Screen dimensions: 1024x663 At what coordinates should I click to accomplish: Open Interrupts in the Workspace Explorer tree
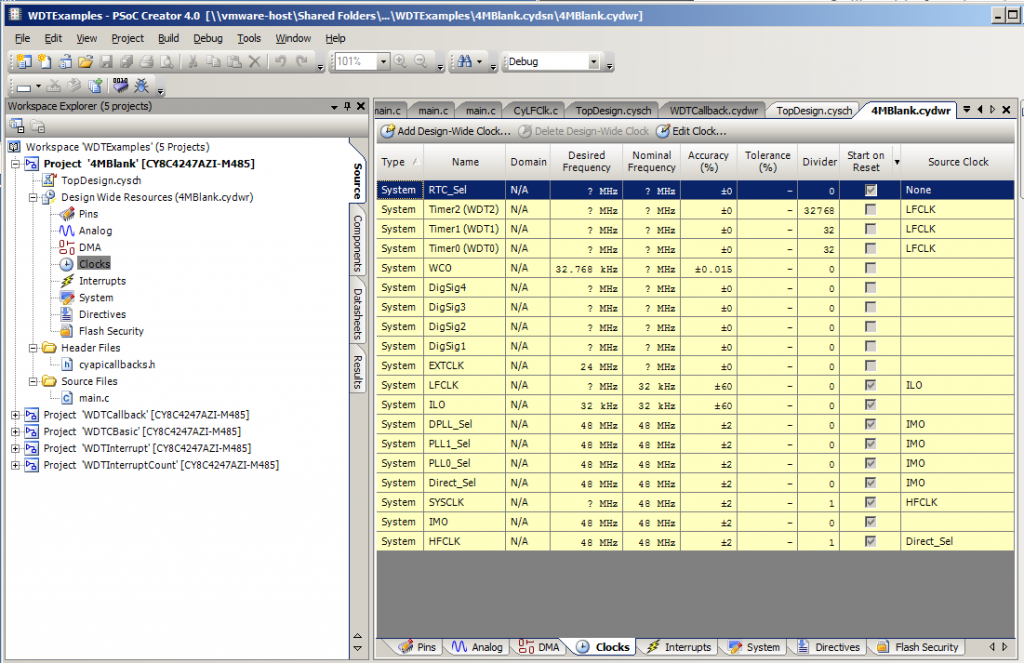click(x=102, y=281)
